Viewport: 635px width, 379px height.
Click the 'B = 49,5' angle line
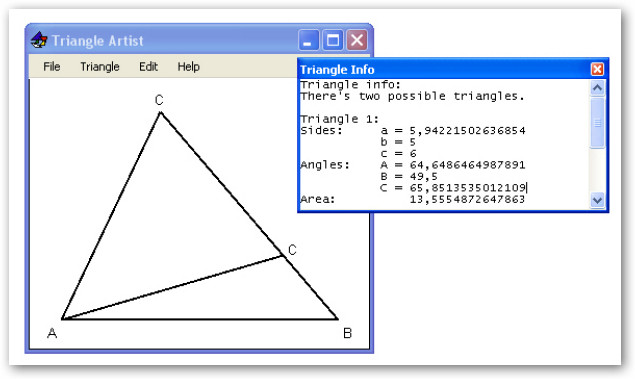coord(409,177)
